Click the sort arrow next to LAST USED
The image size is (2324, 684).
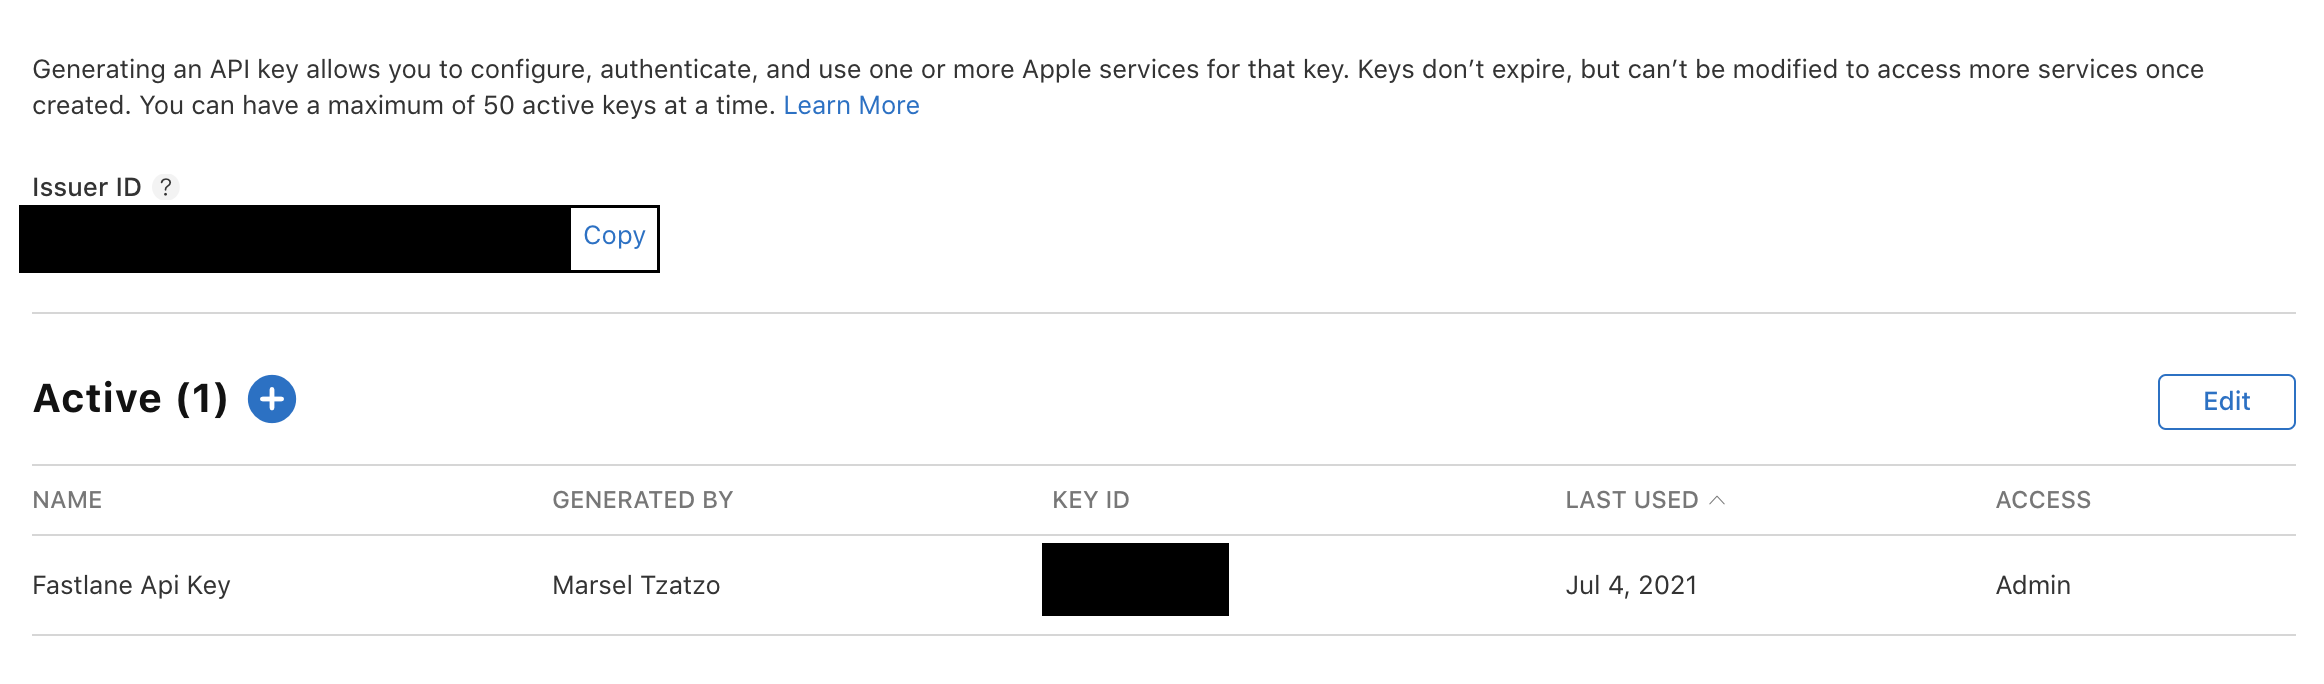1717,500
